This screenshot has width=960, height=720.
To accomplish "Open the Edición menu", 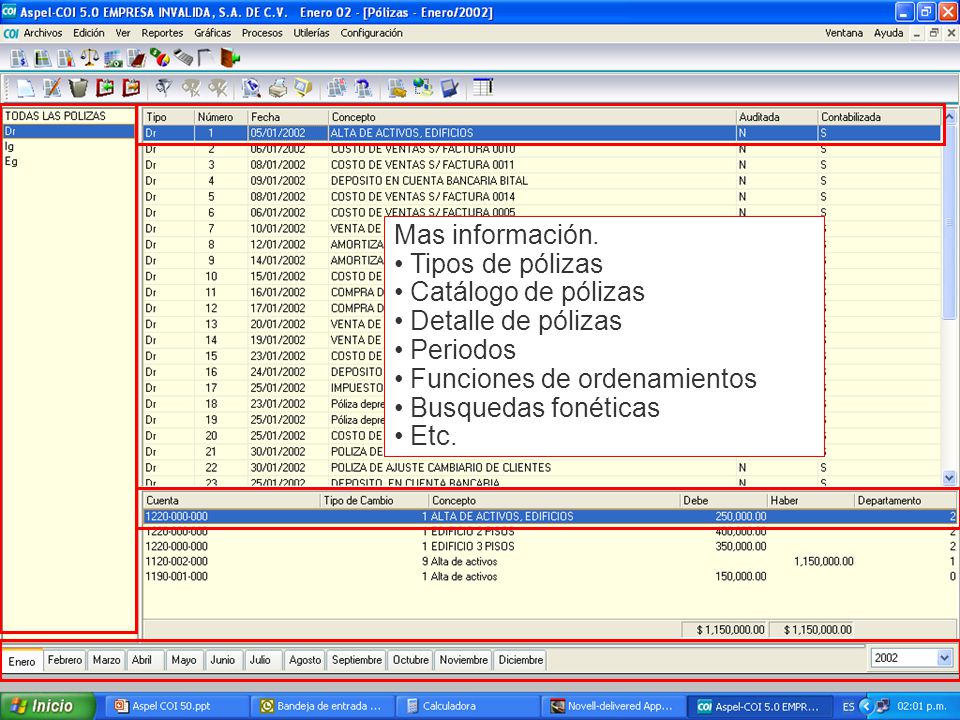I will pyautogui.click(x=89, y=33).
